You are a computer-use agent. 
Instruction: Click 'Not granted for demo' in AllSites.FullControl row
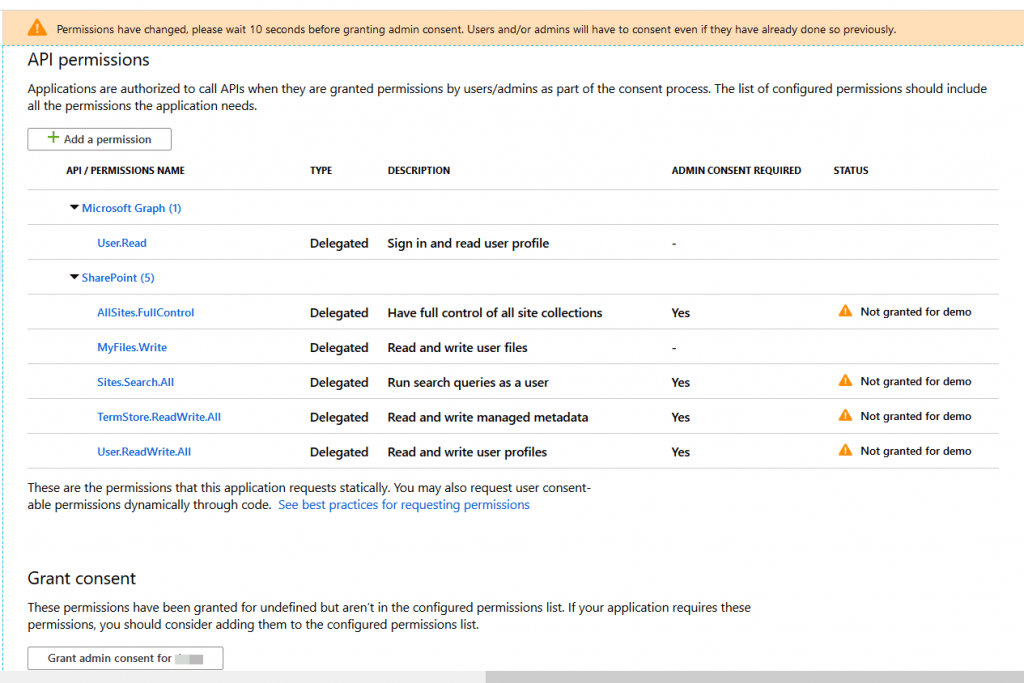(x=916, y=311)
